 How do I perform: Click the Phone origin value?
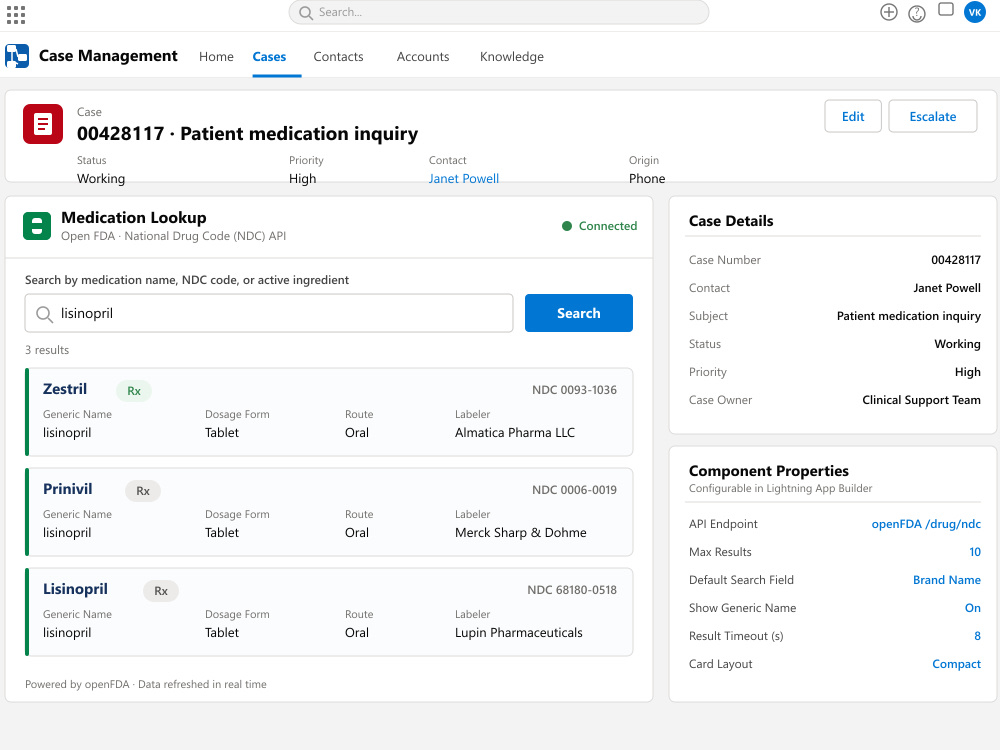pyautogui.click(x=647, y=179)
